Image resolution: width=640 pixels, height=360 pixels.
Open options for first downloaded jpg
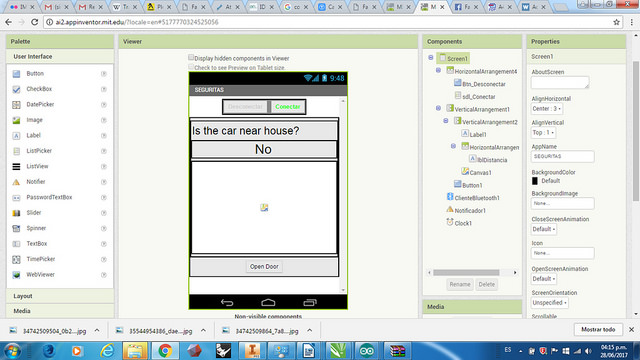point(97,331)
